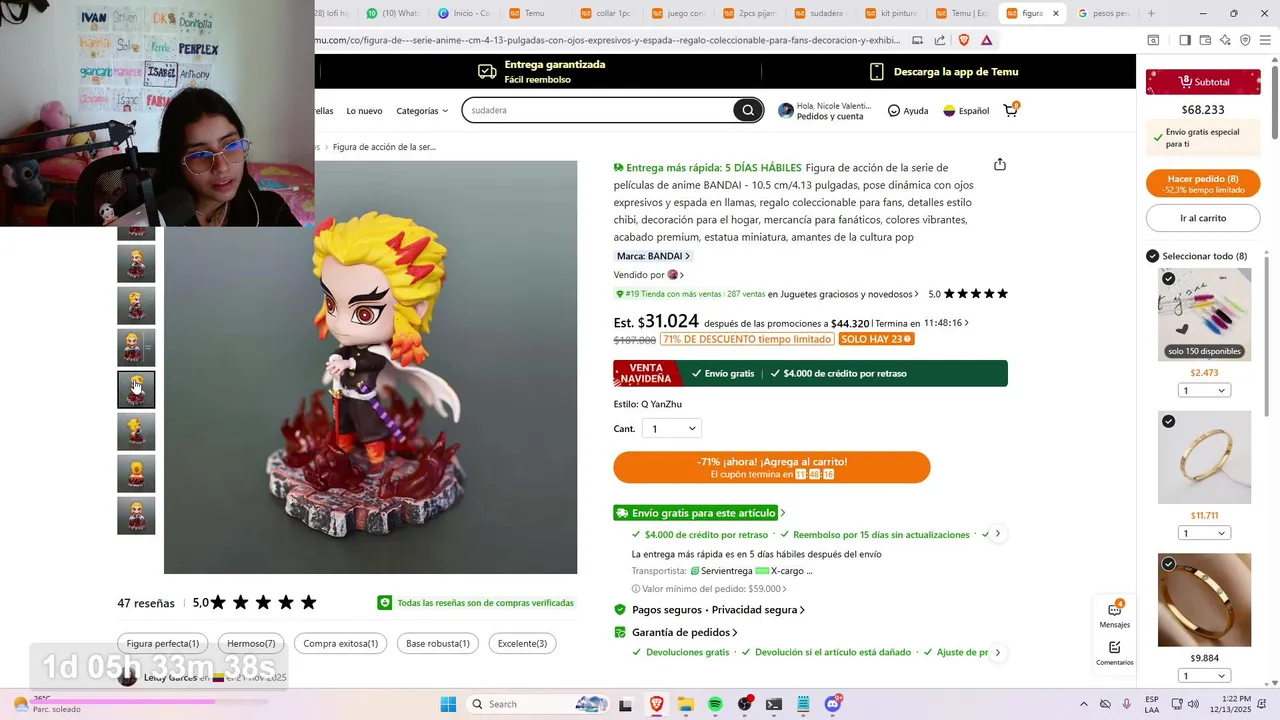Change quantity of $9.884 cart item
This screenshot has width=1280, height=720.
[1204, 676]
